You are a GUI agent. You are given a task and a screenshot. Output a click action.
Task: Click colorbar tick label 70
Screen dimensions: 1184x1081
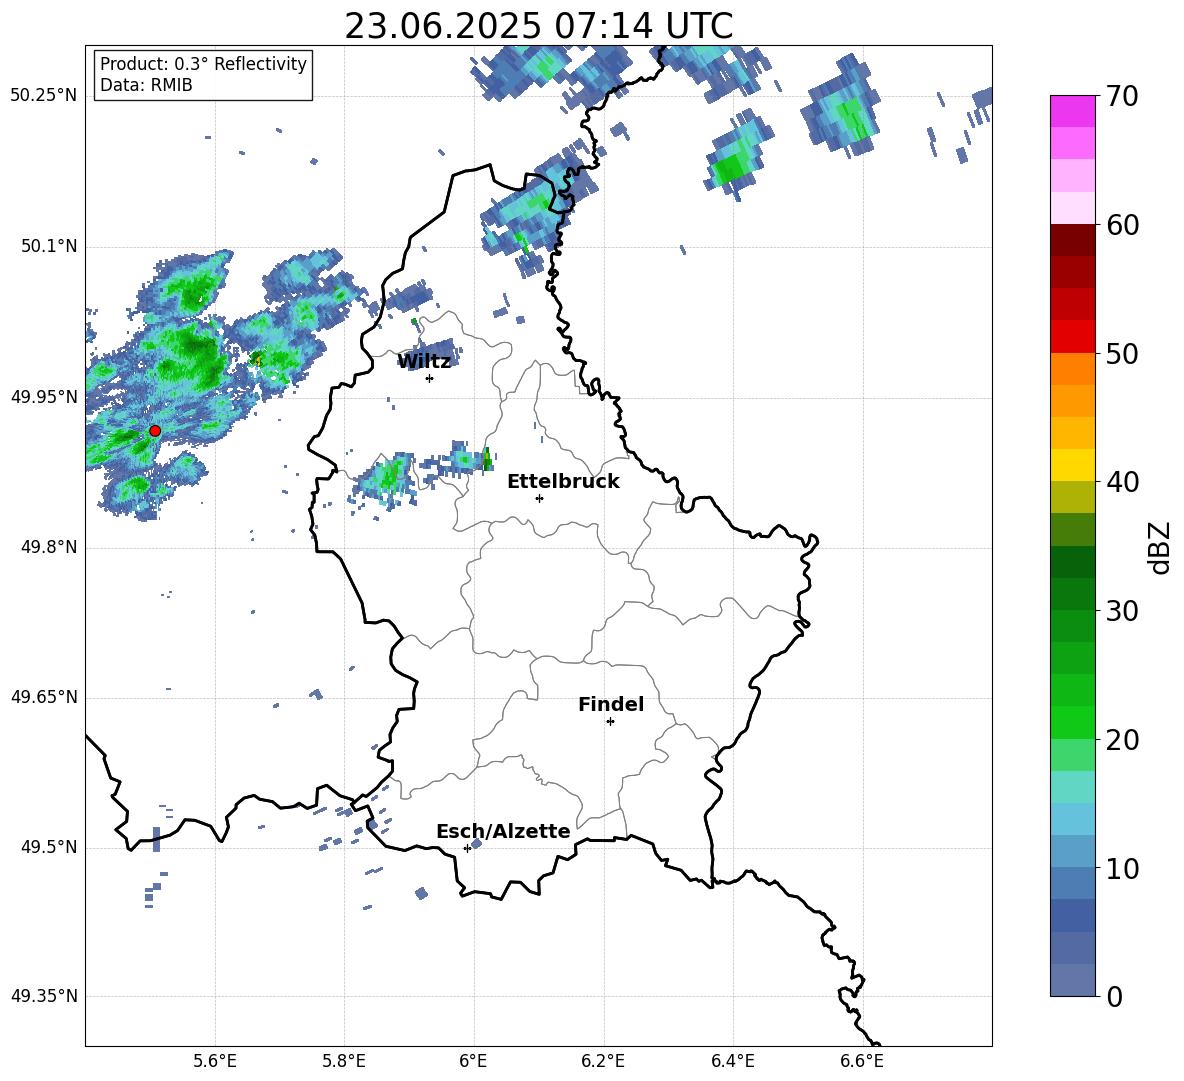pyautogui.click(x=1123, y=97)
